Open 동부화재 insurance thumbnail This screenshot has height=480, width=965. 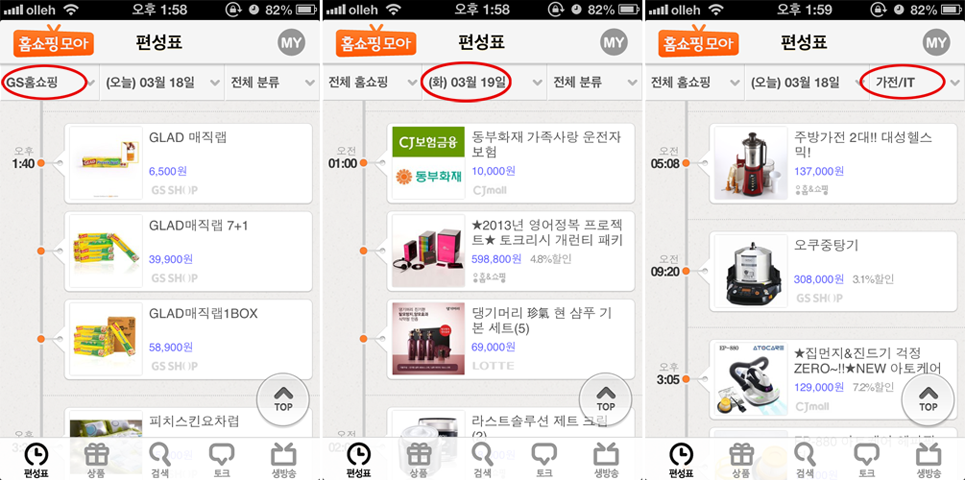click(428, 163)
